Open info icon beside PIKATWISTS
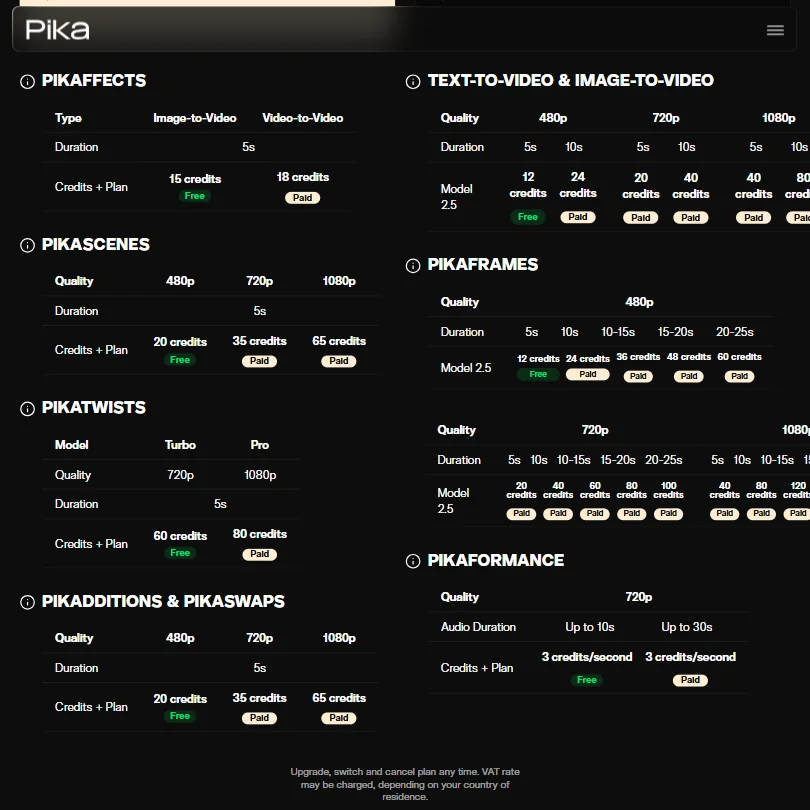This screenshot has height=810, width=810. (x=27, y=409)
